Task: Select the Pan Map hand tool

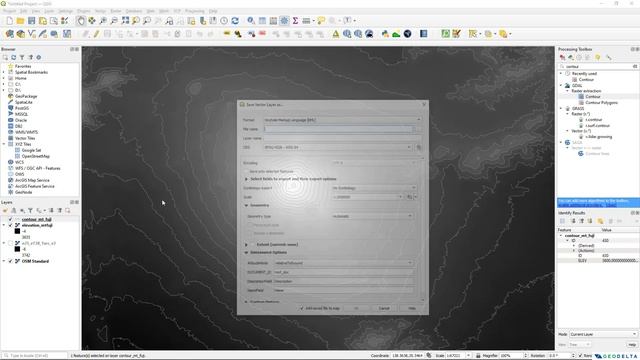Action: (81, 21)
